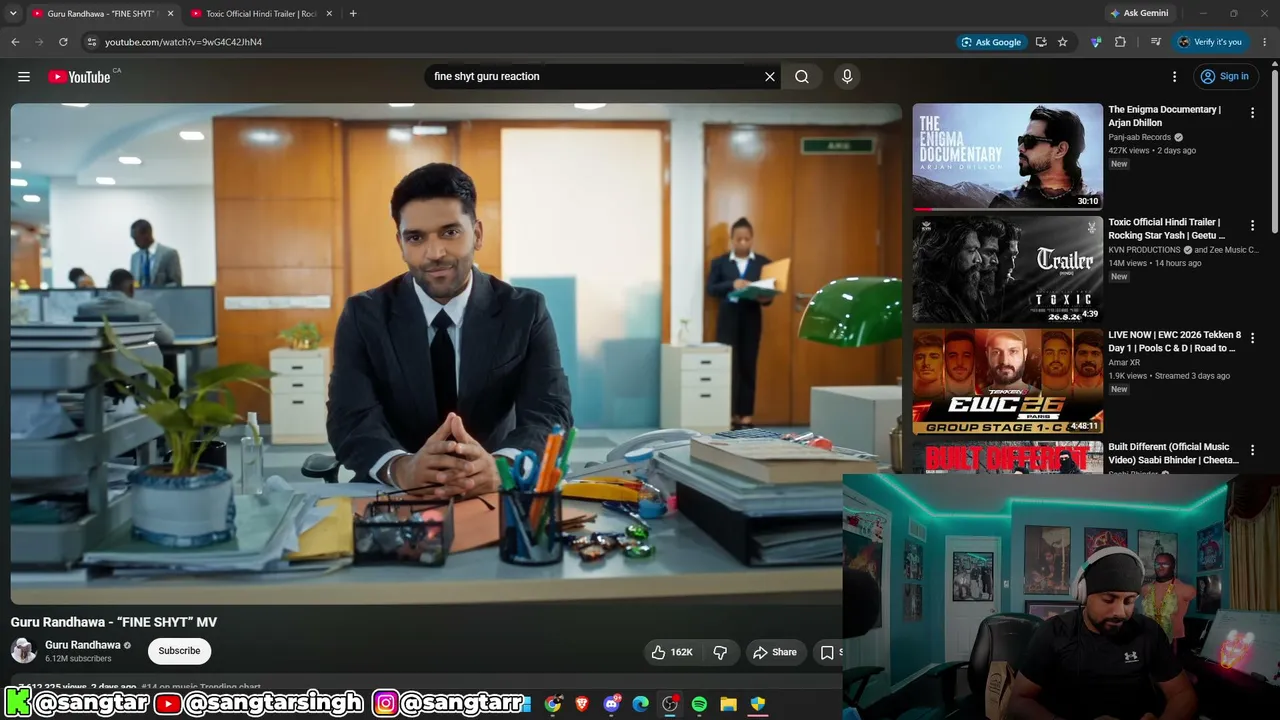Subscribe to Guru Randhawa channel
1280x720 pixels.
point(180,651)
